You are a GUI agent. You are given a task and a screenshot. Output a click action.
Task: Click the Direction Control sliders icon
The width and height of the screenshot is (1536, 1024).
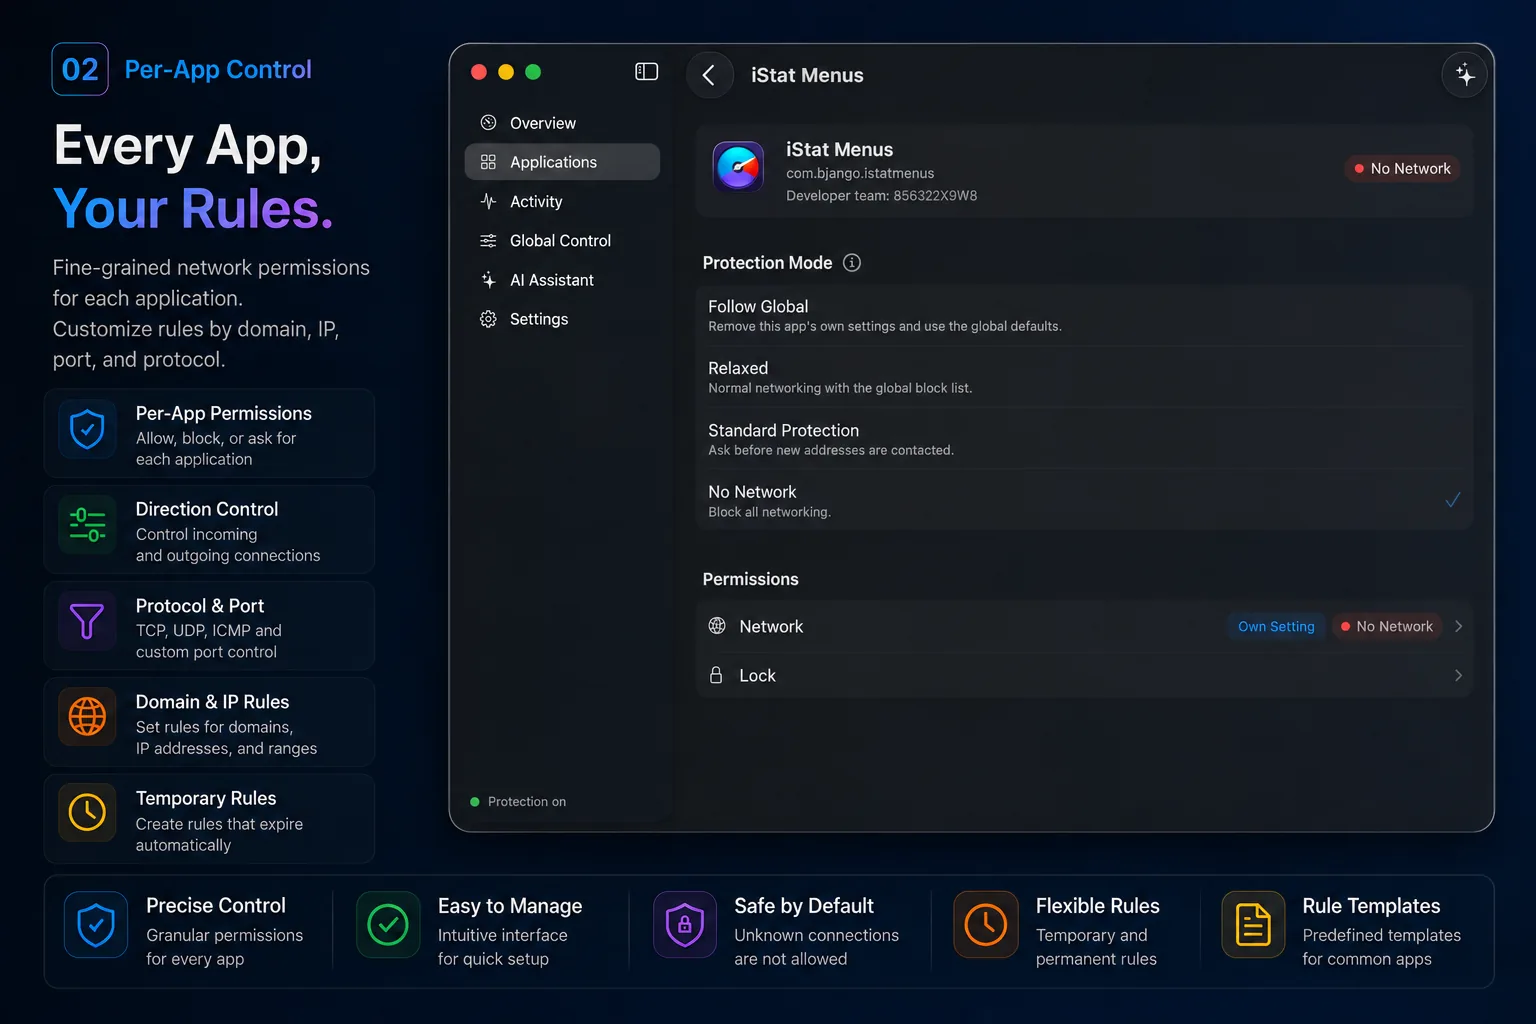87,526
